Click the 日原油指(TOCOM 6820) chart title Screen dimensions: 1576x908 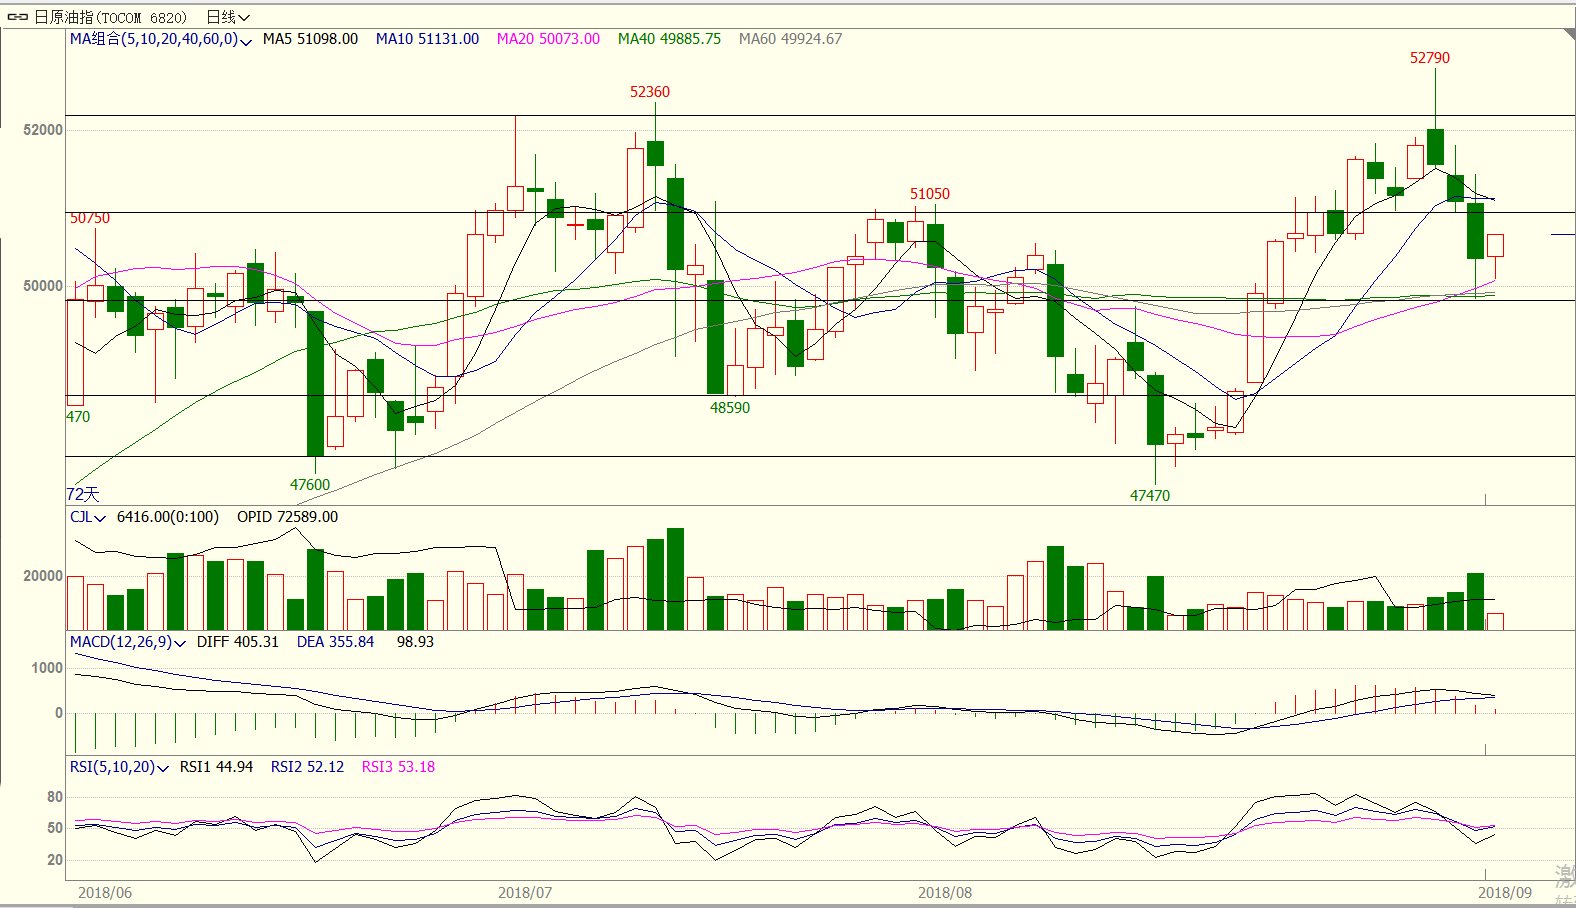click(110, 17)
